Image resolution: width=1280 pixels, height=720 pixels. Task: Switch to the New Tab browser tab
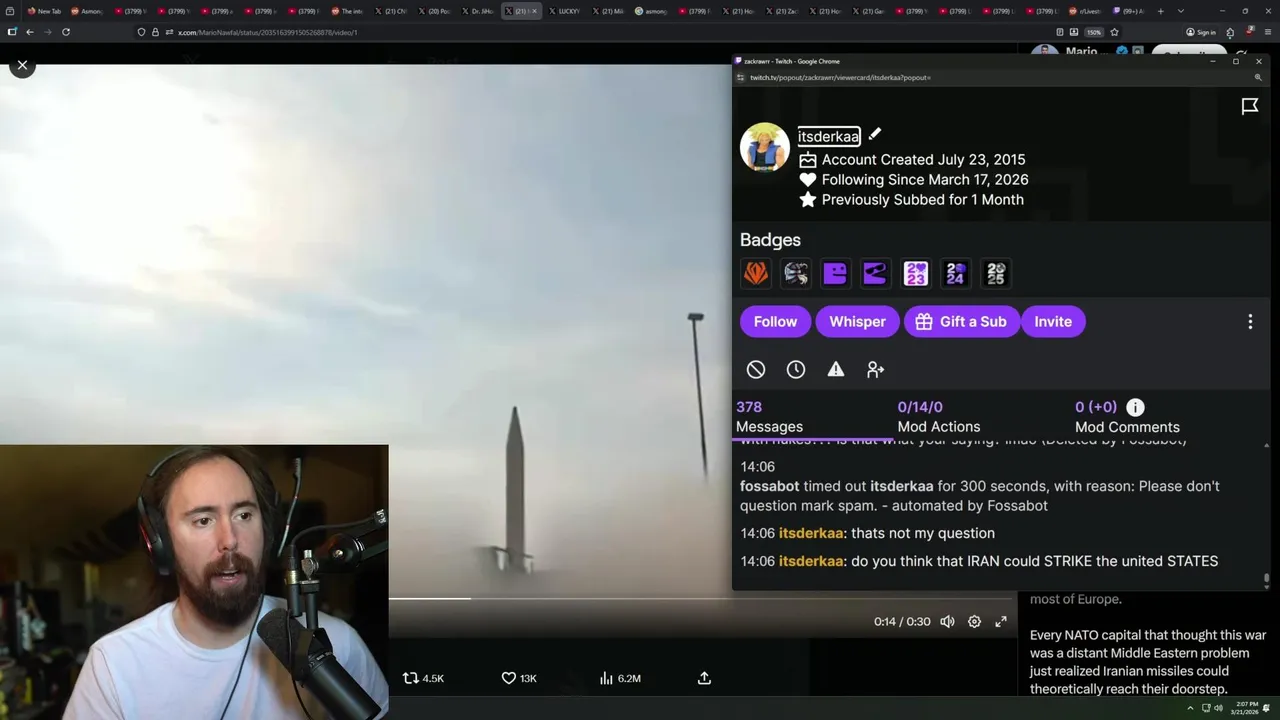tap(44, 11)
